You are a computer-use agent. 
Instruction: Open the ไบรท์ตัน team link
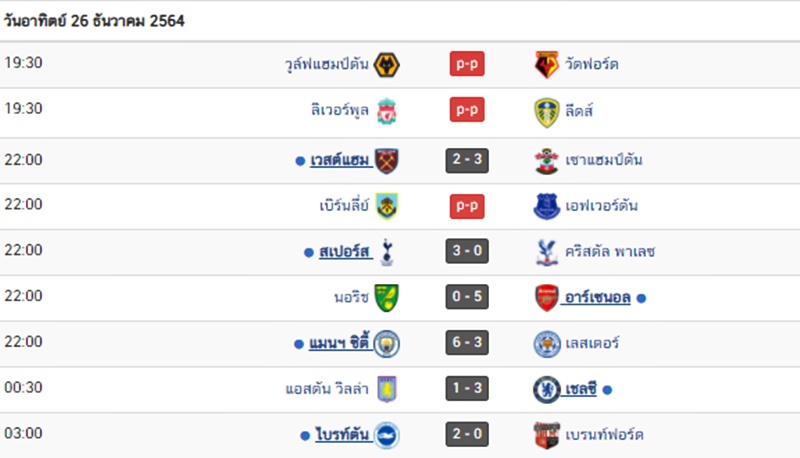[x=342, y=435]
